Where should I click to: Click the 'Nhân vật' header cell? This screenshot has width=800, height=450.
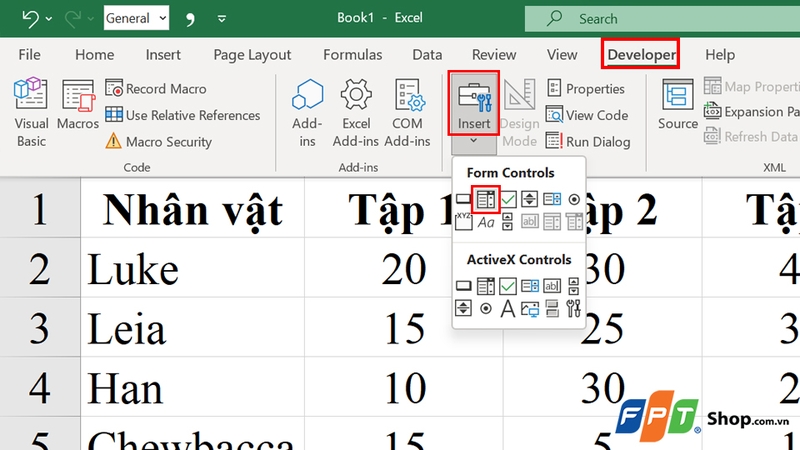192,209
